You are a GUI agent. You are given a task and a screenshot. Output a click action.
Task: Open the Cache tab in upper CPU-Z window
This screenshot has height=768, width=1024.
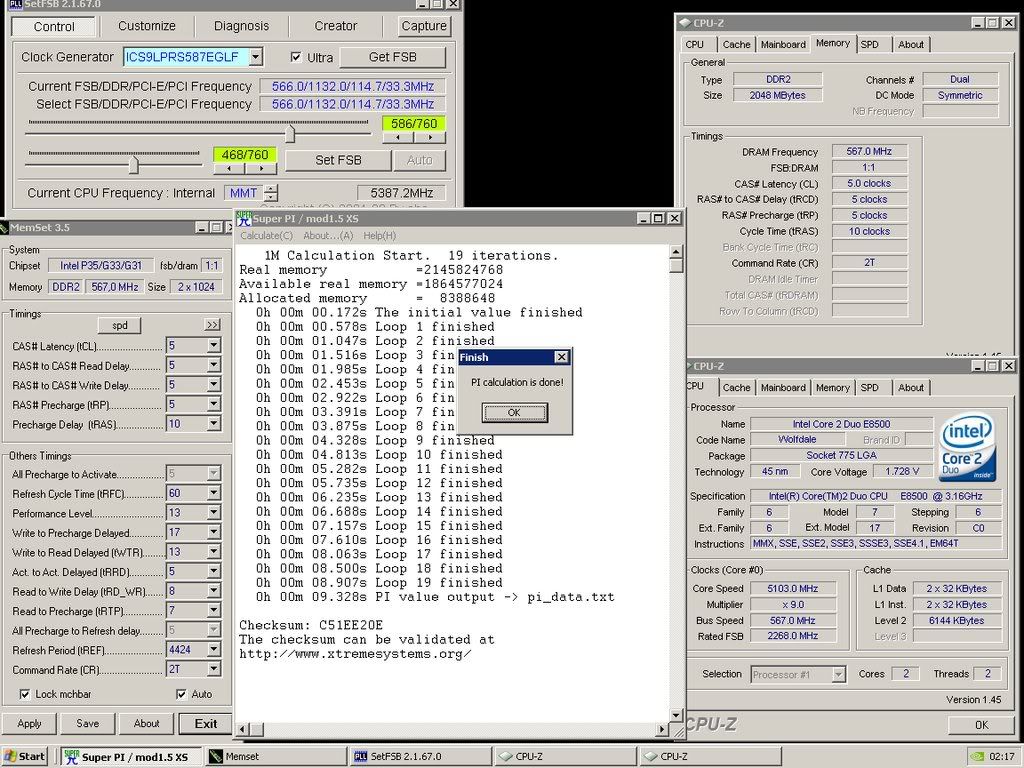tap(736, 44)
